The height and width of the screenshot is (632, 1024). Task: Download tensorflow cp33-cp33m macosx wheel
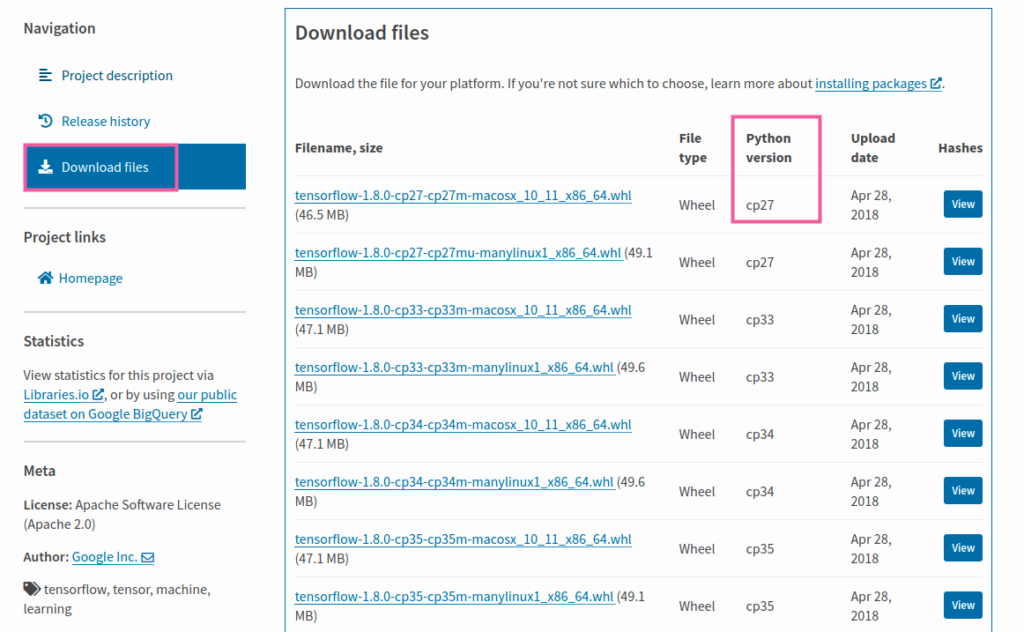coord(463,310)
